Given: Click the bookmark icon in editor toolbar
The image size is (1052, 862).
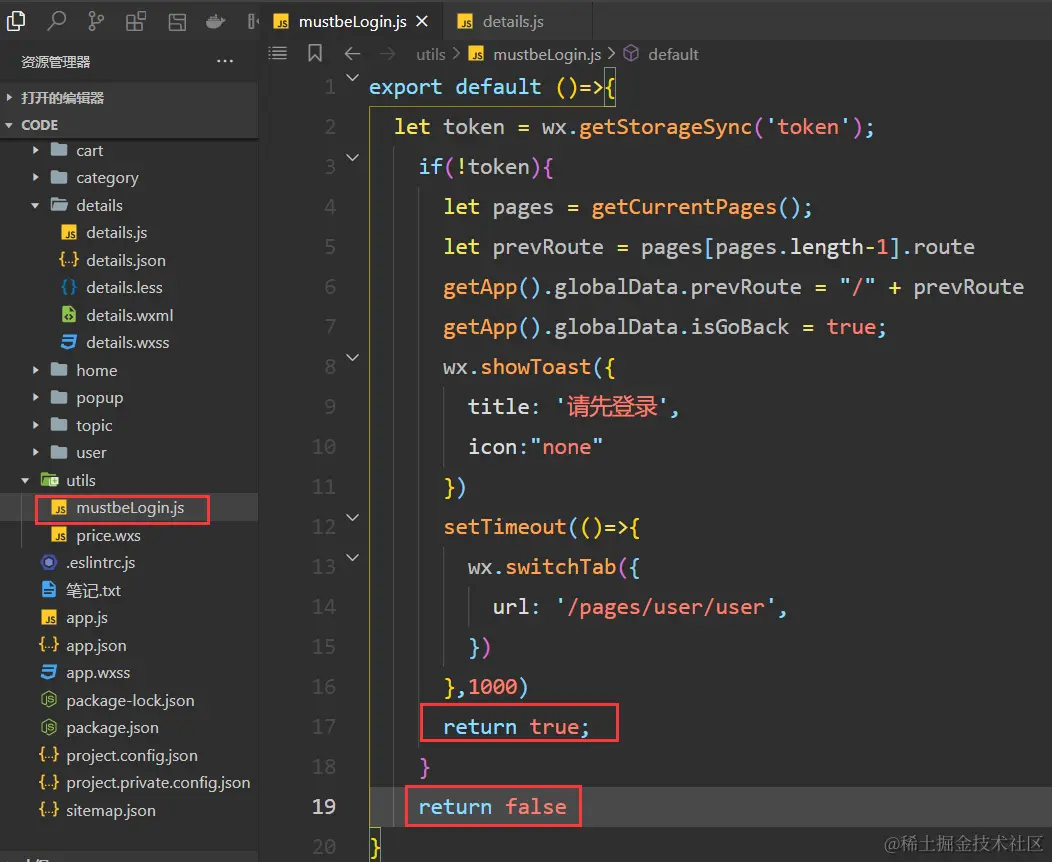Looking at the screenshot, I should point(315,53).
